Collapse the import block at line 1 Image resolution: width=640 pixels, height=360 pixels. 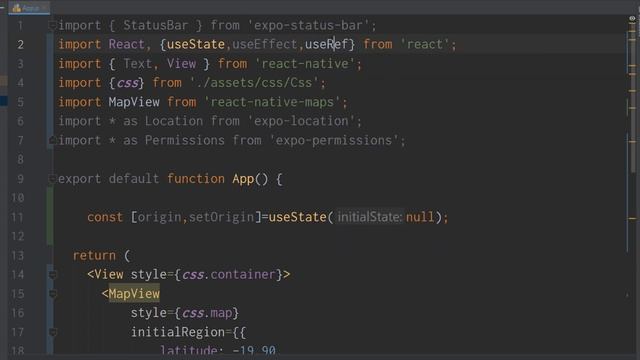pyautogui.click(x=52, y=25)
